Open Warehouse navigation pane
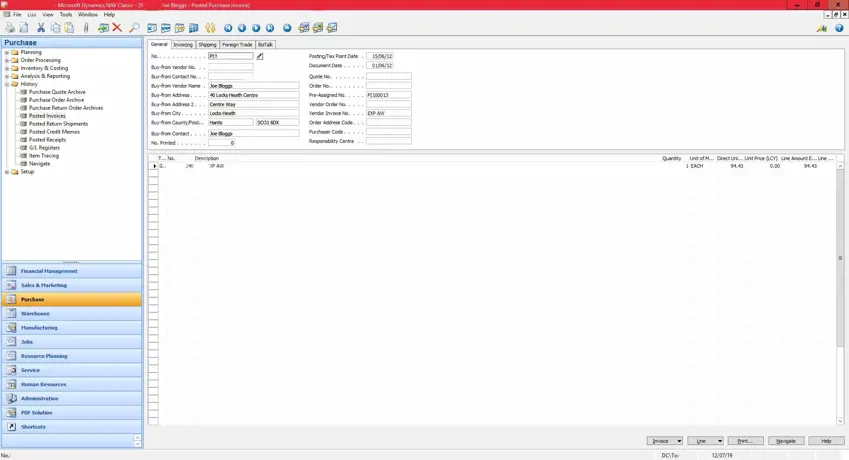 click(x=71, y=313)
